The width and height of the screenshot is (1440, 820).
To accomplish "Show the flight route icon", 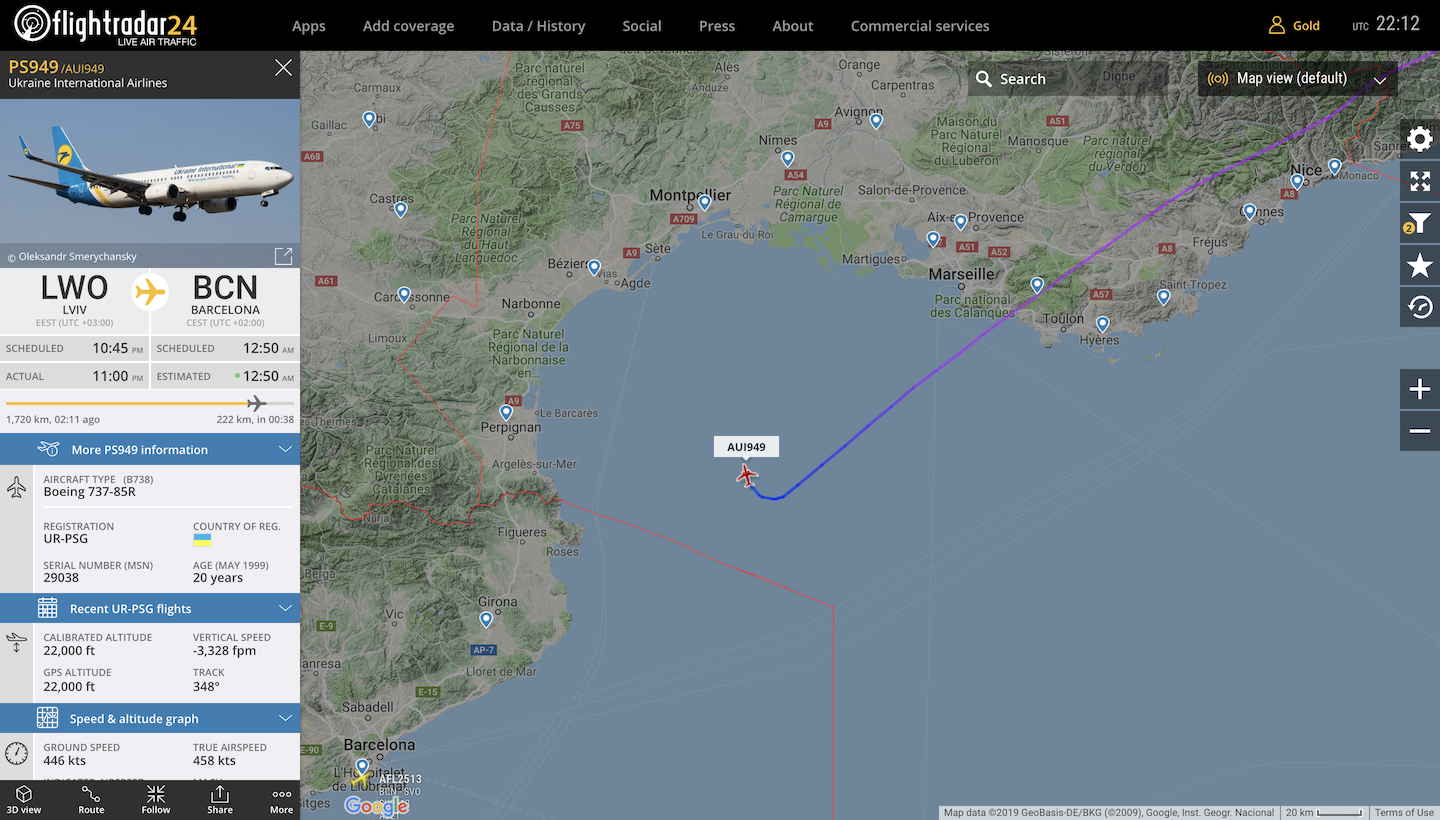I will click(91, 800).
